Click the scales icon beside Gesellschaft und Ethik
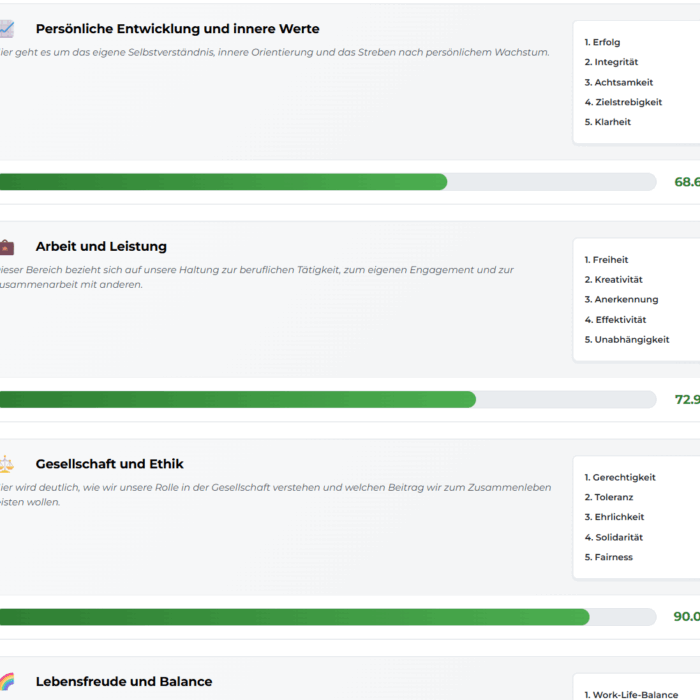The width and height of the screenshot is (700, 700). pyautogui.click(x=6, y=464)
